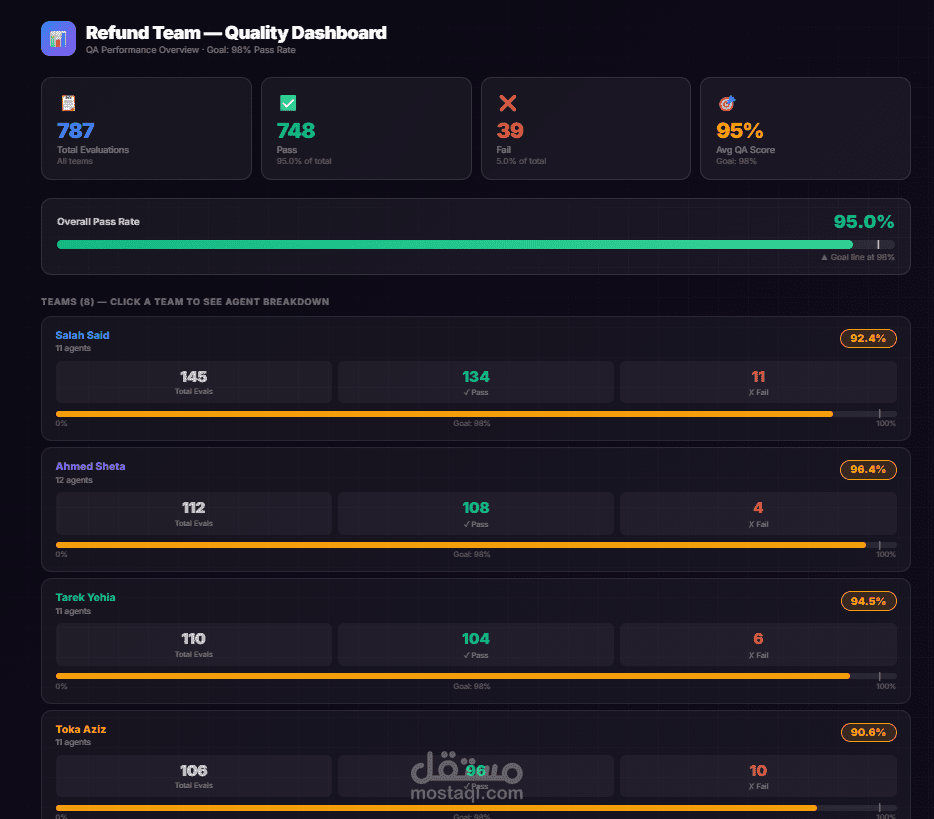Click the 'Overall Pass Rate' label
Screen dimensions: 934x819
(98, 222)
